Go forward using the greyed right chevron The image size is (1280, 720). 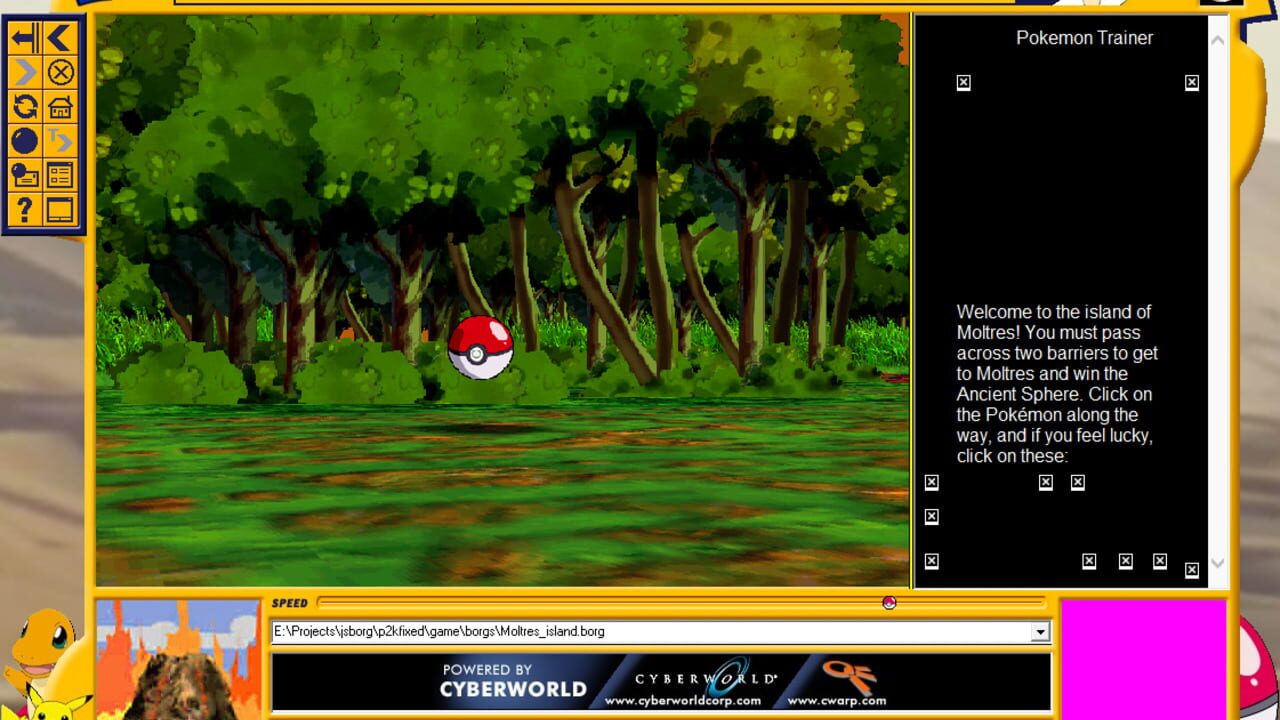[x=25, y=73]
